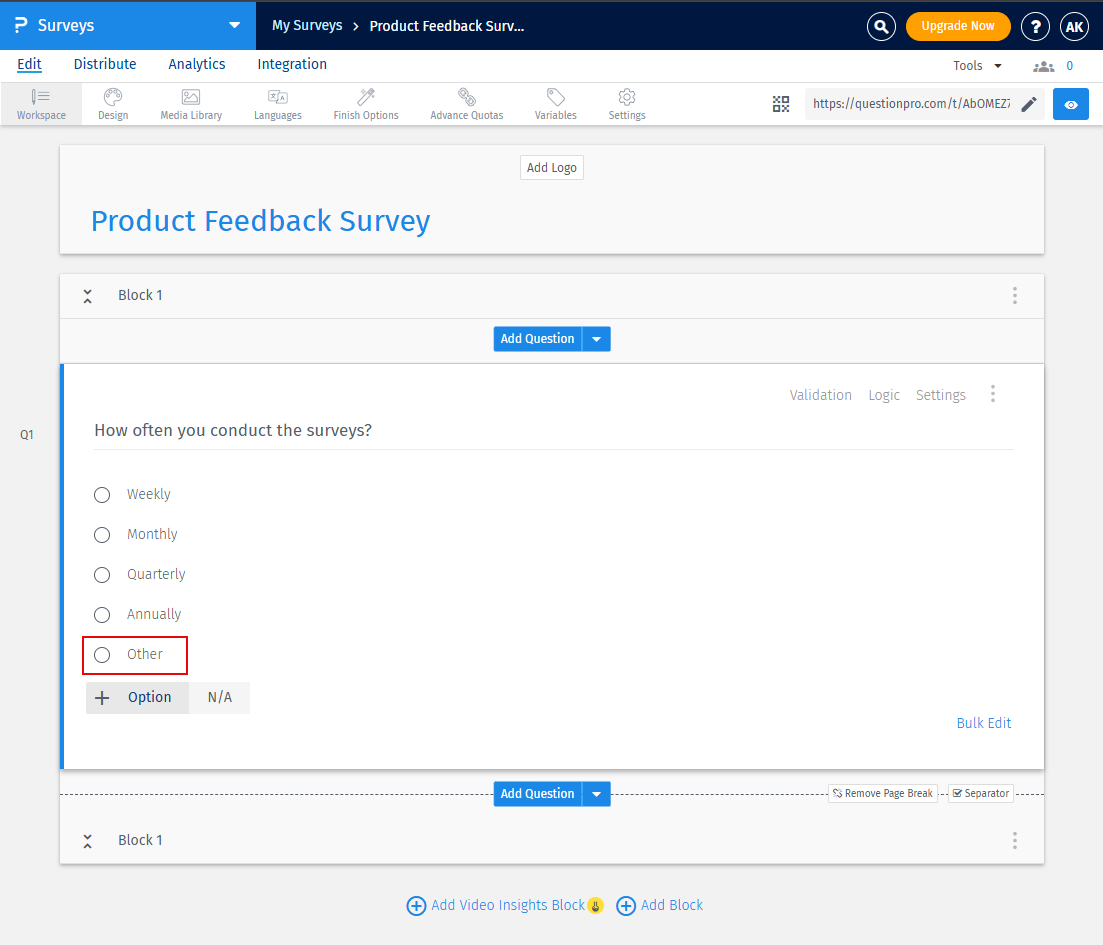Click the Bulk Edit link

click(983, 722)
